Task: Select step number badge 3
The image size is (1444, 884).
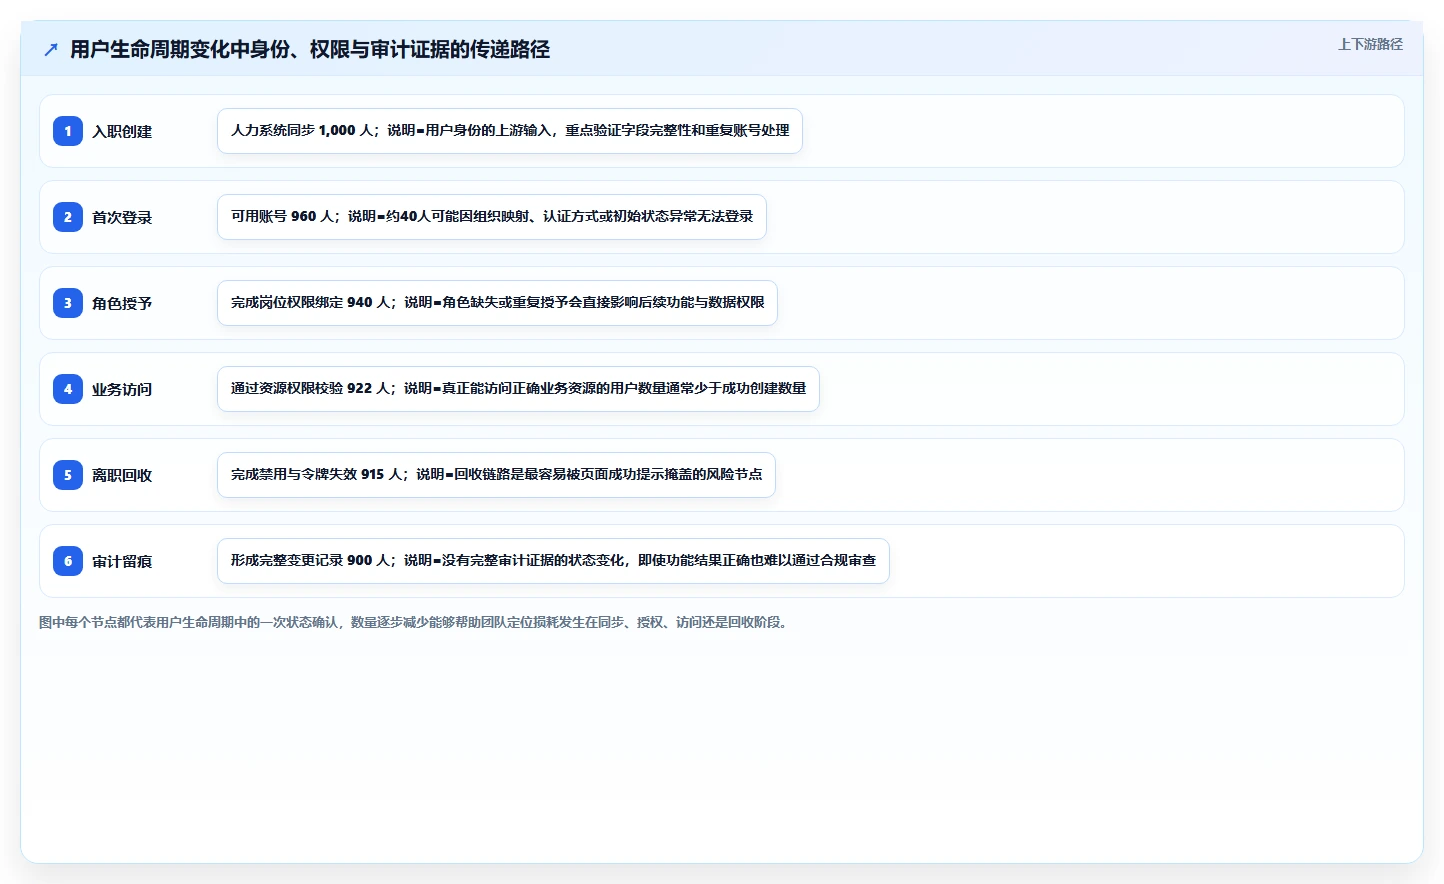Action: click(x=68, y=303)
